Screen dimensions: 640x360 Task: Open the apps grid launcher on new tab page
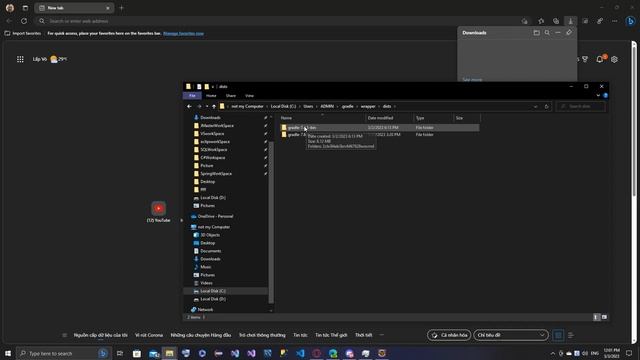[x=20, y=59]
